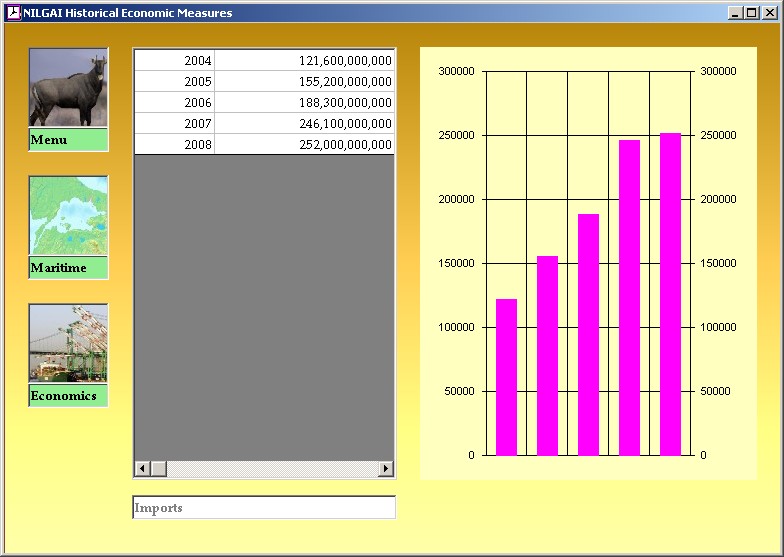This screenshot has height=557, width=784.
Task: Click the right scroll arrow of table
Action: [x=386, y=469]
